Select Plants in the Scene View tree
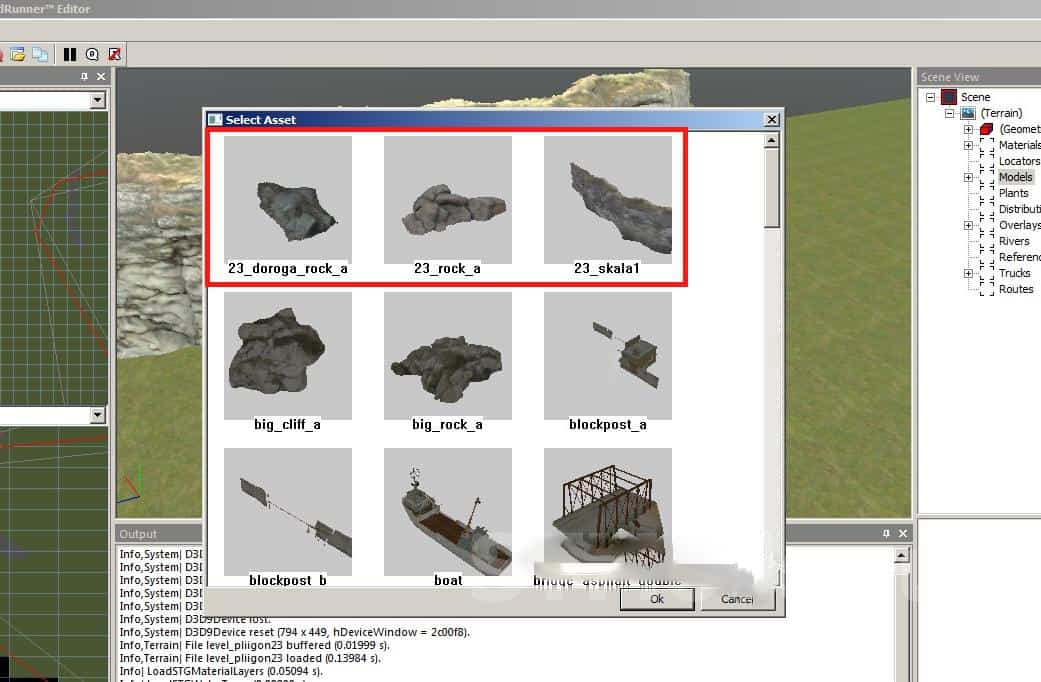The width and height of the screenshot is (1041, 682). click(1013, 193)
